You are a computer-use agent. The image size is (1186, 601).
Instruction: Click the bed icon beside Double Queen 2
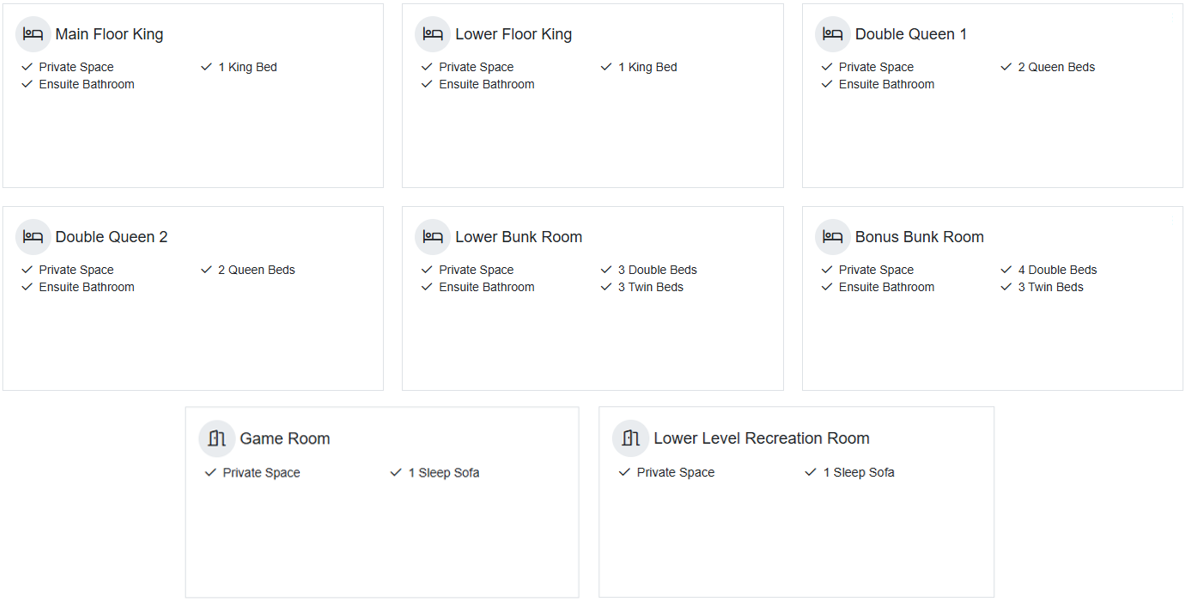33,237
